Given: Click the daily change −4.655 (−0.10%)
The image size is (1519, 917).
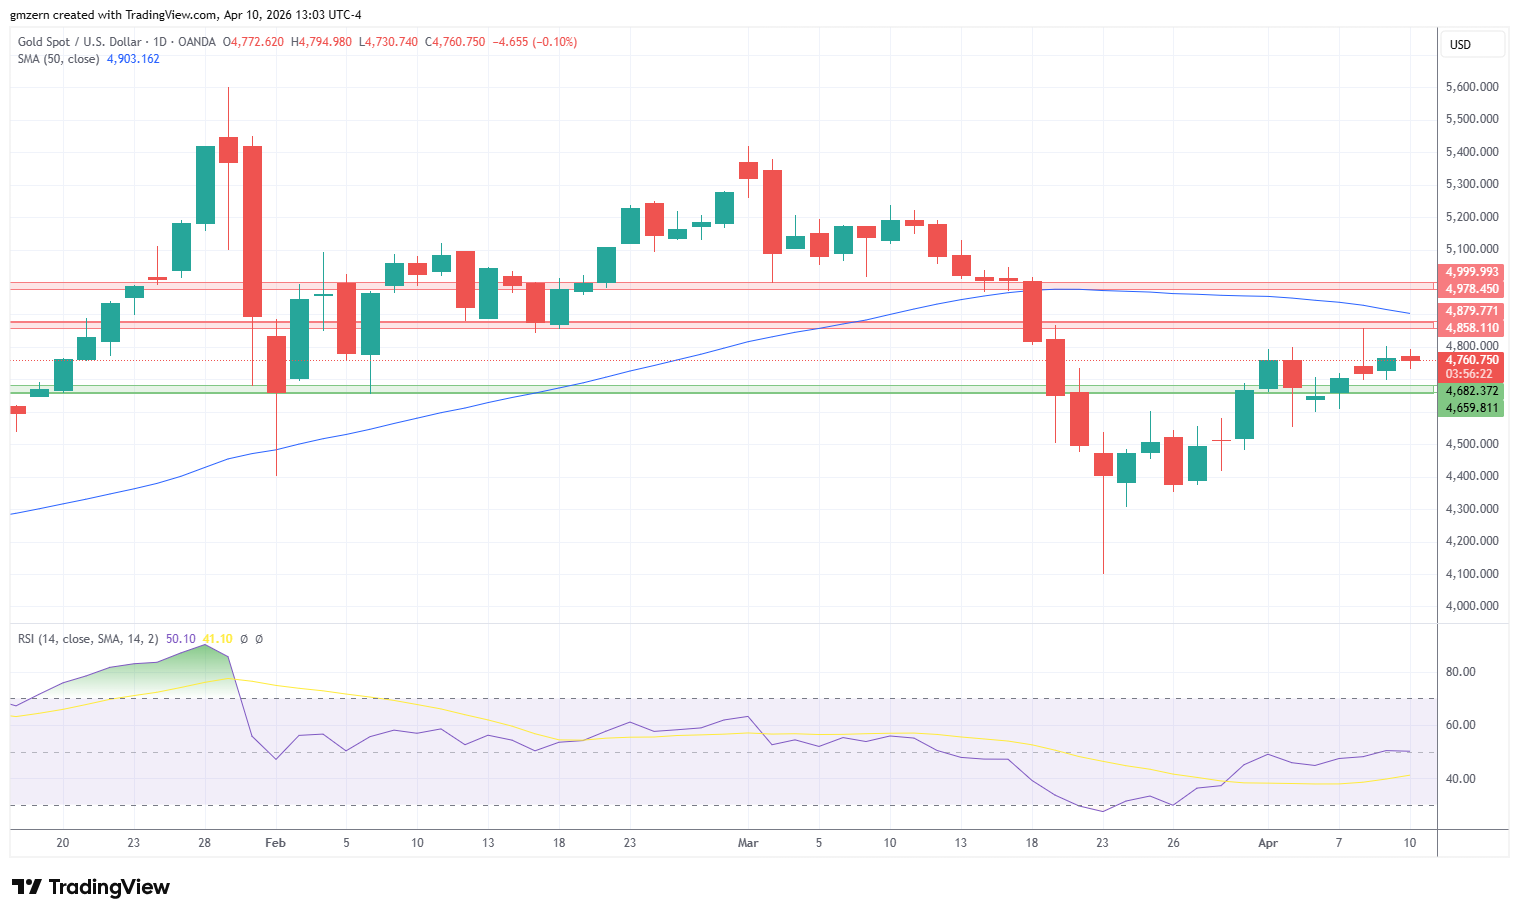Looking at the screenshot, I should (x=535, y=42).
